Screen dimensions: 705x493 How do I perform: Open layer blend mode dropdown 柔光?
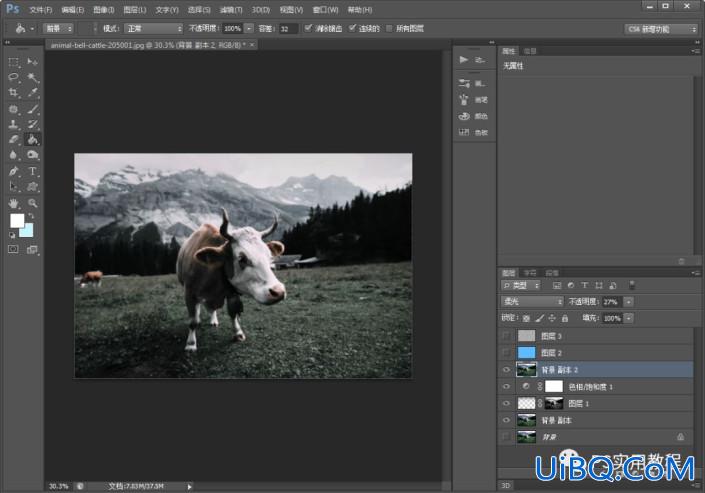coord(532,301)
